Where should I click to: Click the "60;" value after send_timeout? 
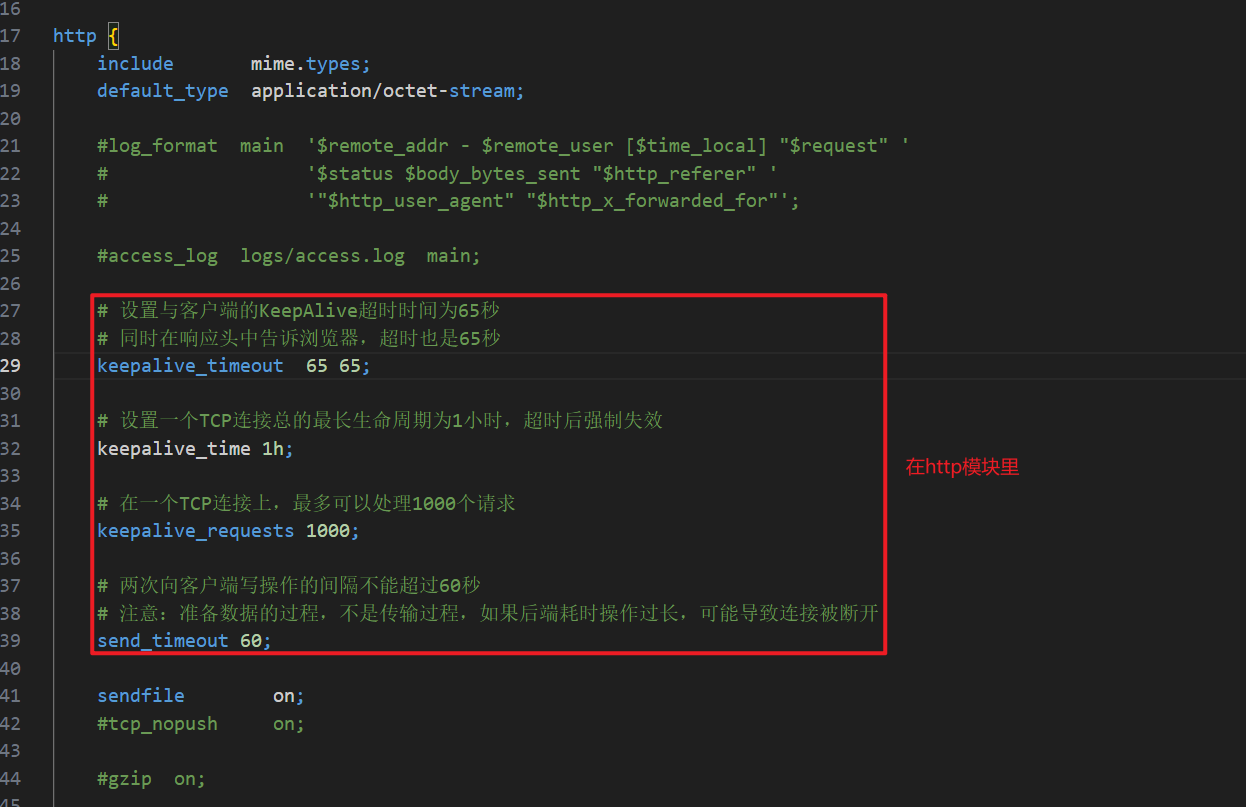tap(256, 641)
